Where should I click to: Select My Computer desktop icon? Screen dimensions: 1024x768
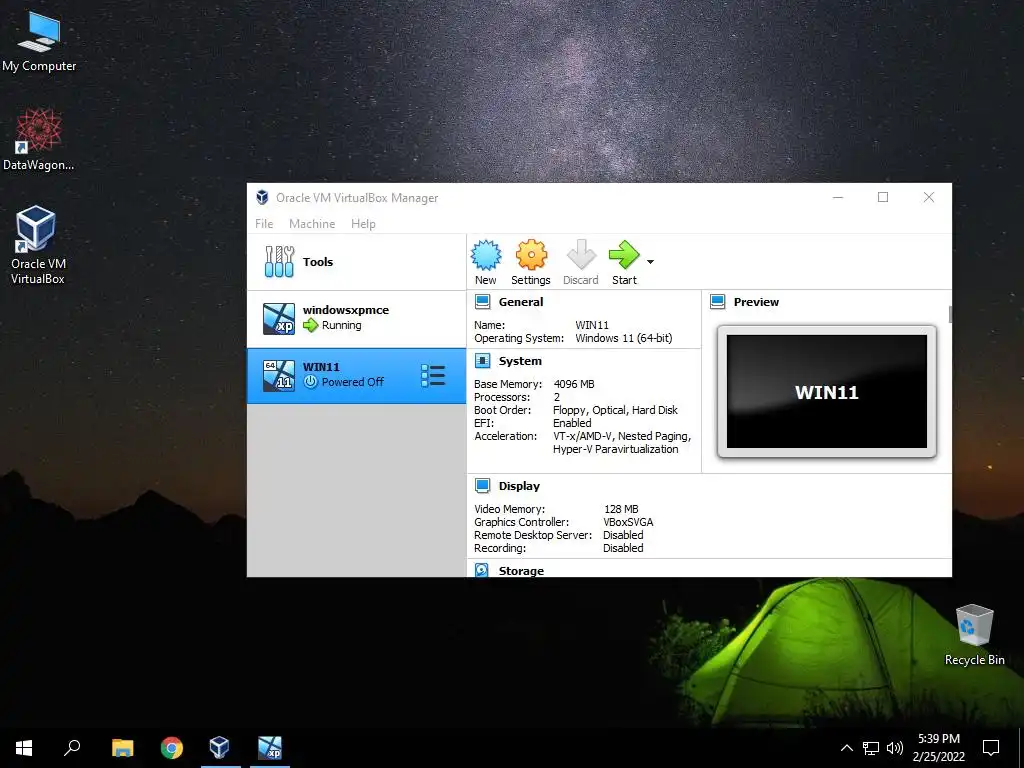[x=39, y=43]
